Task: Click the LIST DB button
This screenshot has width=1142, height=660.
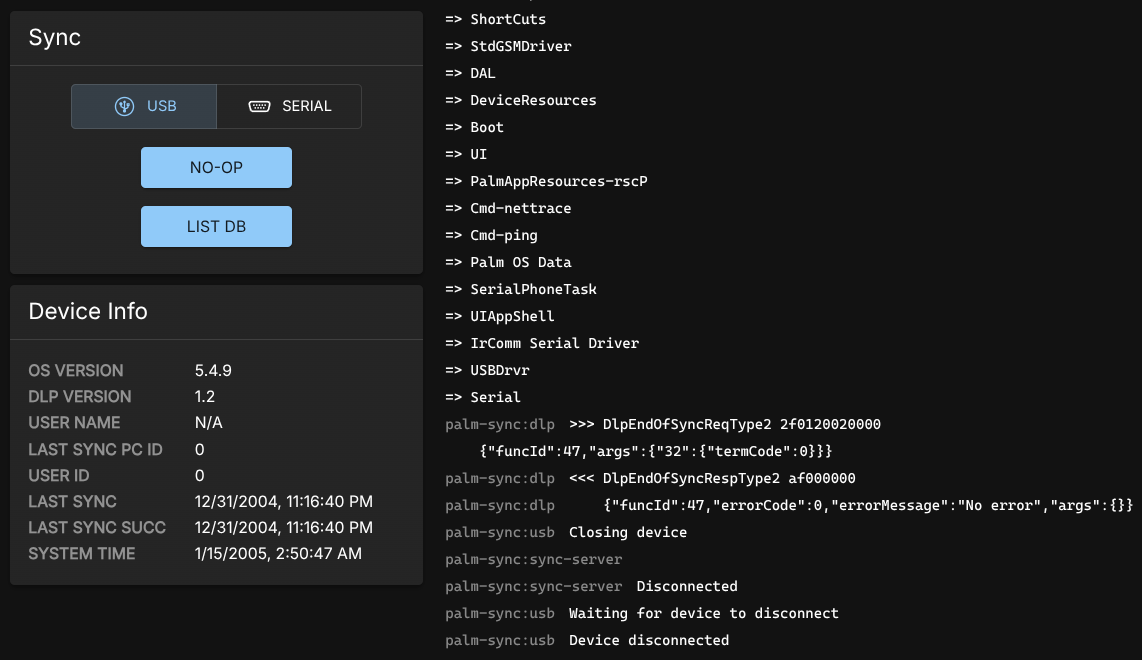Action: pyautogui.click(x=216, y=226)
